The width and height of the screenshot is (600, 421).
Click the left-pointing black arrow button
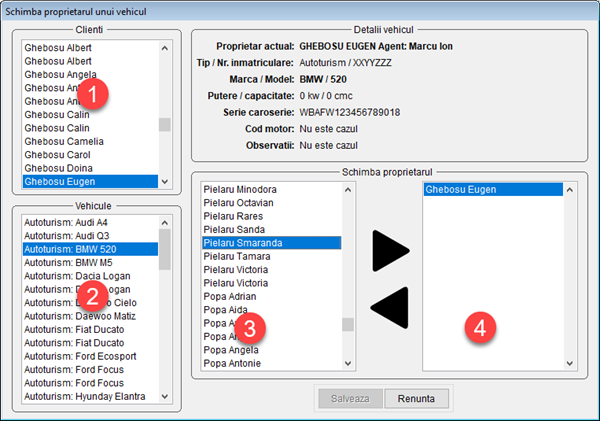click(x=390, y=307)
